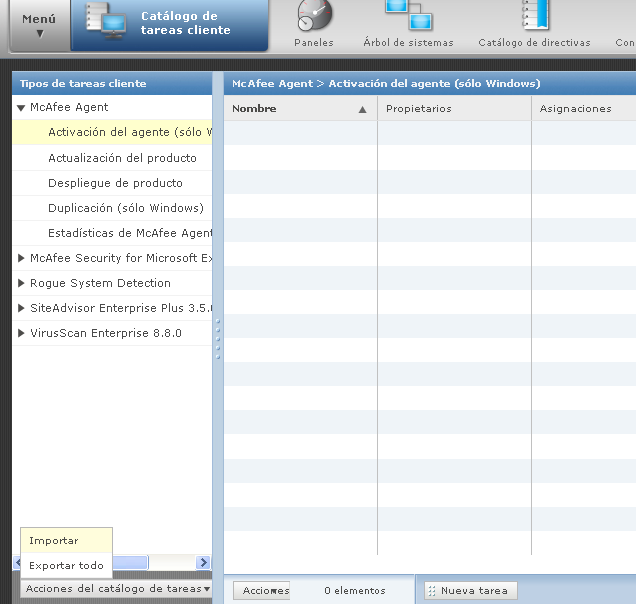This screenshot has height=604, width=636.
Task: Click the McAfee Agent tree label
Action: coord(69,107)
